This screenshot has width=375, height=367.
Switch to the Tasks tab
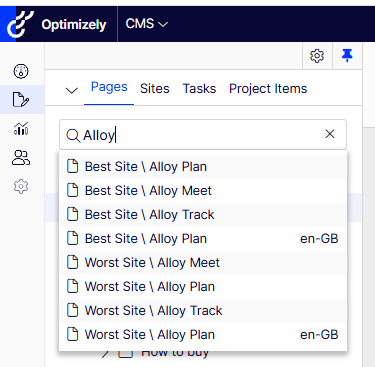tap(199, 89)
